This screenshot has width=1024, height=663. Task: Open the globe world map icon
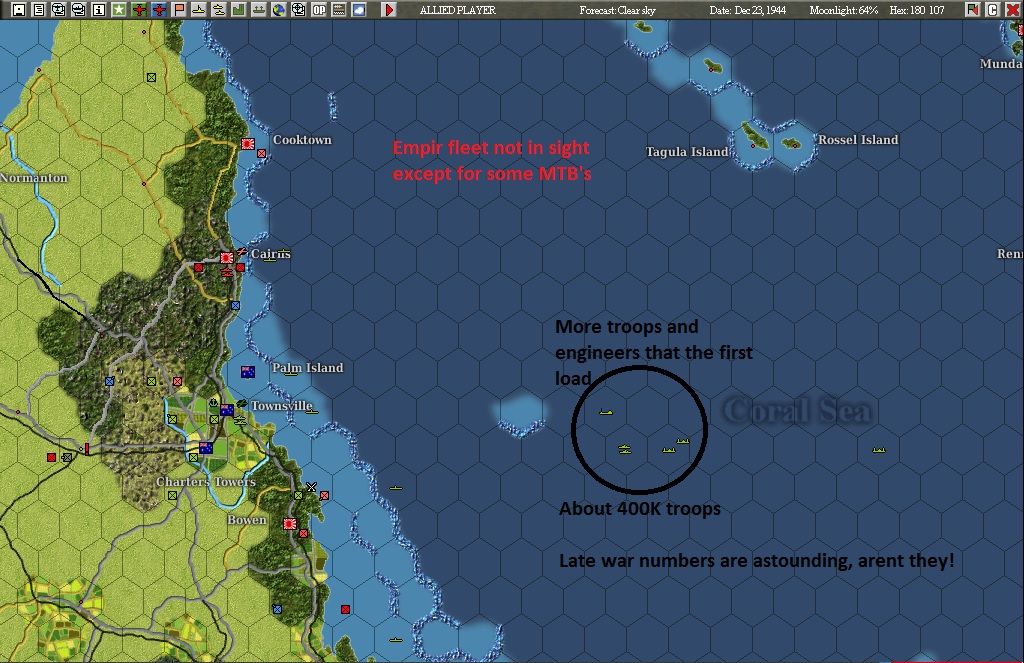[279, 10]
